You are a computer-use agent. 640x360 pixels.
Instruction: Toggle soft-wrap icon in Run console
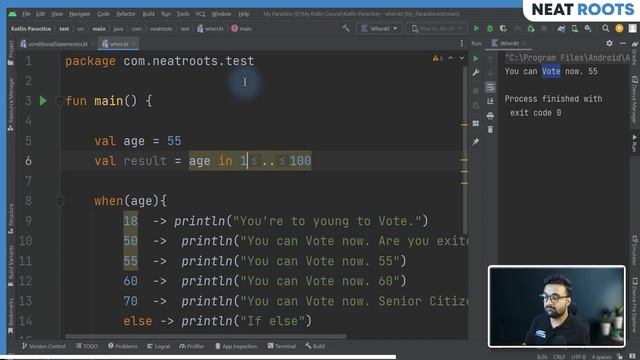[490, 87]
